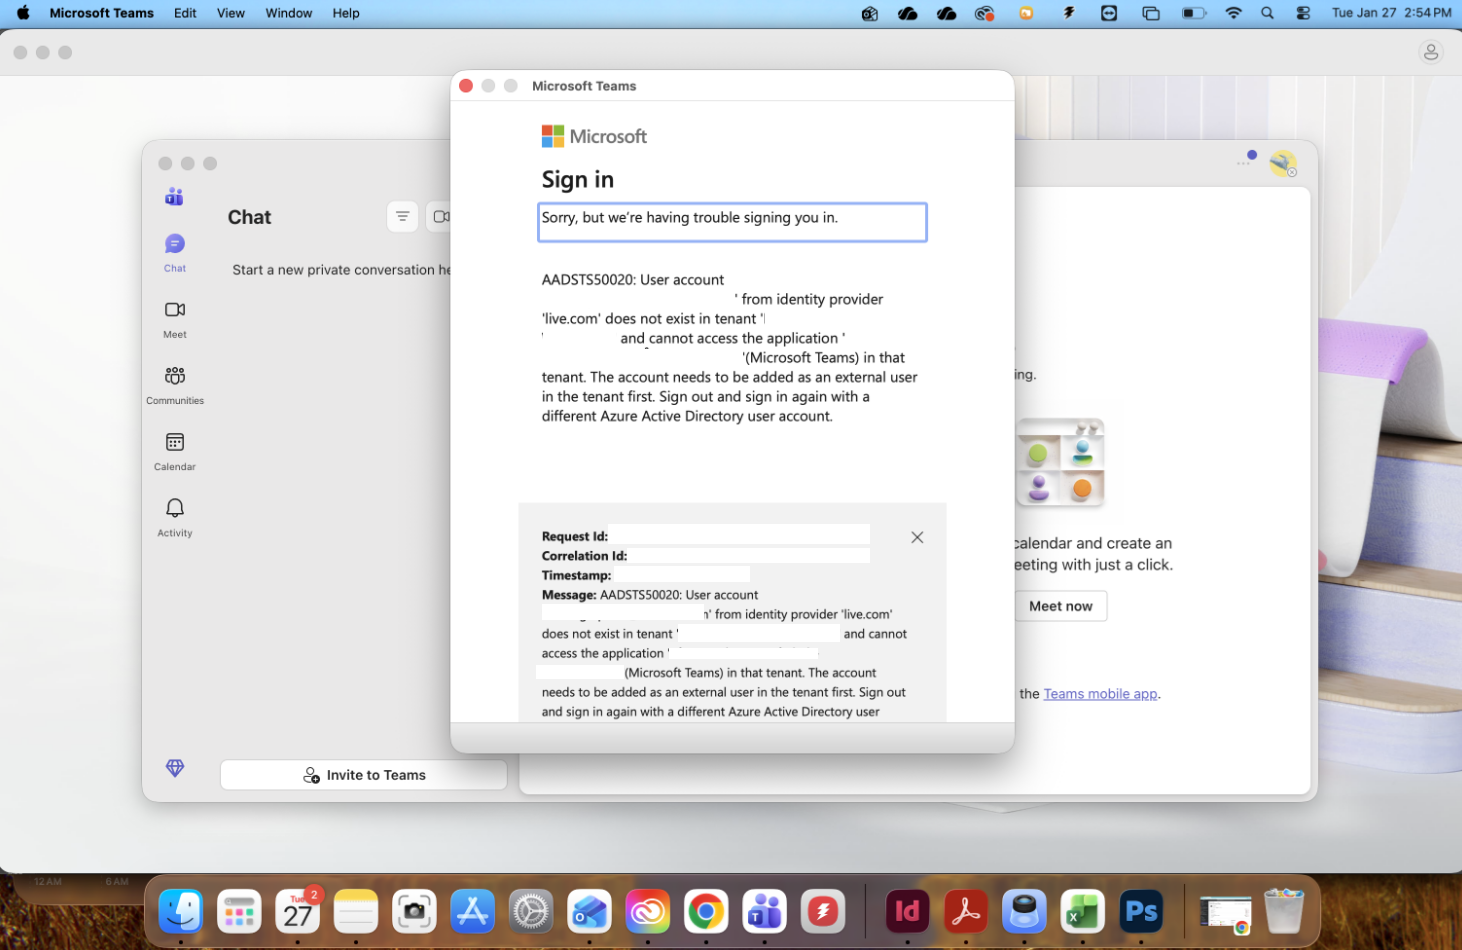
Task: Open Activity notifications in Teams sidebar
Action: (x=175, y=517)
